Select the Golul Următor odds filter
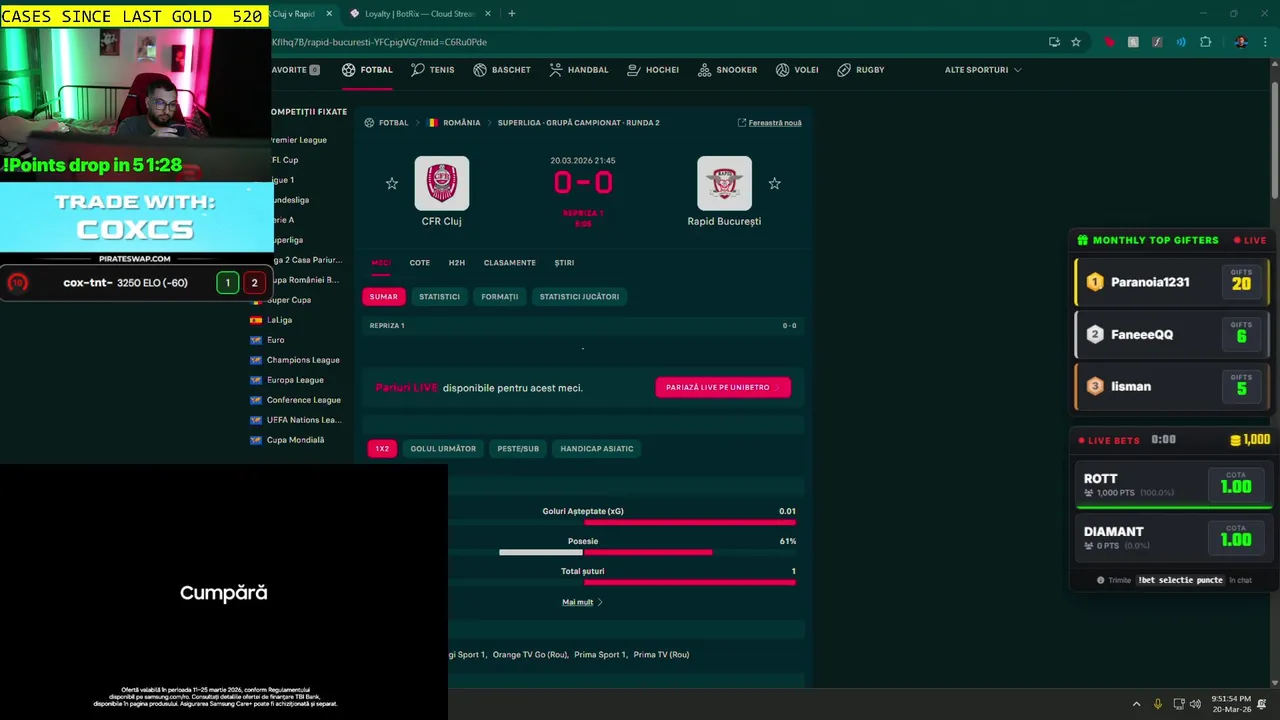Screen dimensions: 1280x720 (443, 449)
